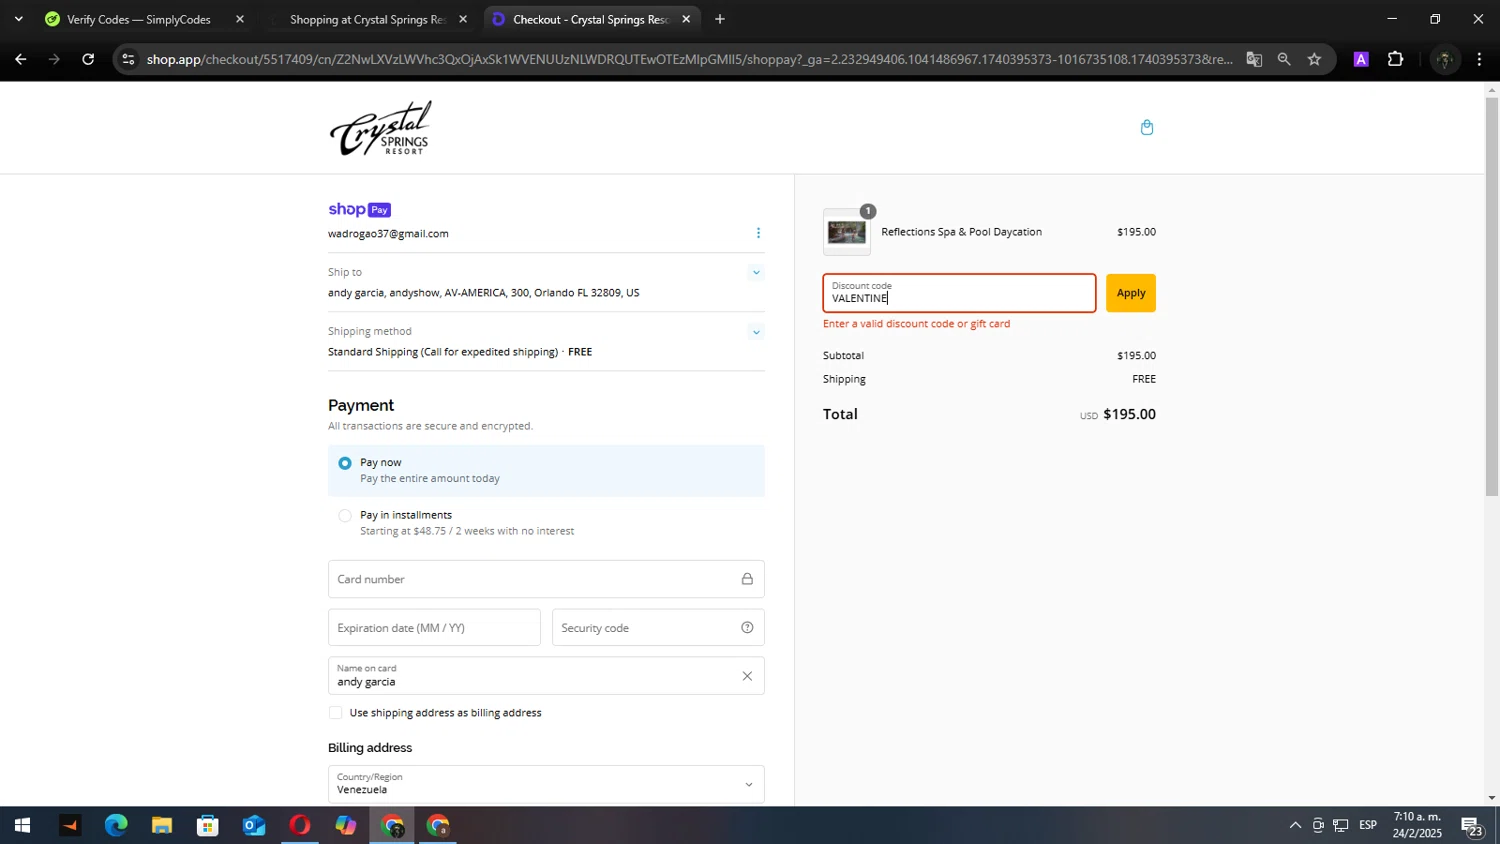Open the Windows Start menu
Screen dimensions: 1500x844
22,826
